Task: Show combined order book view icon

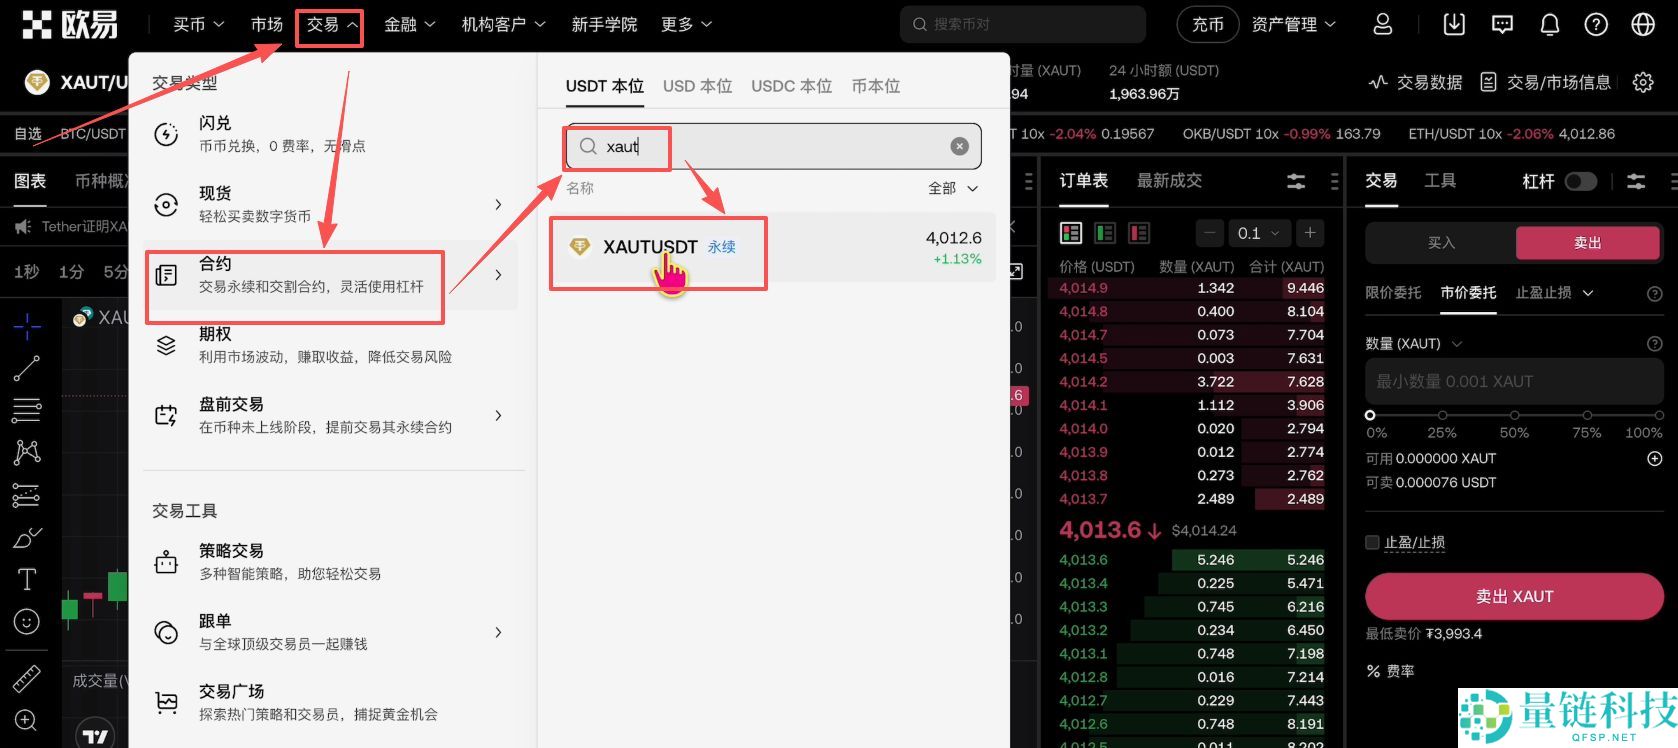Action: pos(1071,233)
